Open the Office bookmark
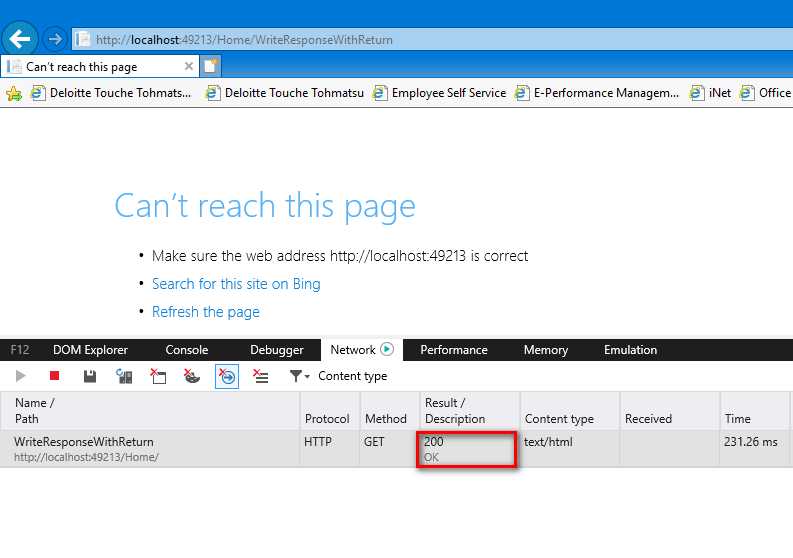This screenshot has width=793, height=558. [x=765, y=93]
